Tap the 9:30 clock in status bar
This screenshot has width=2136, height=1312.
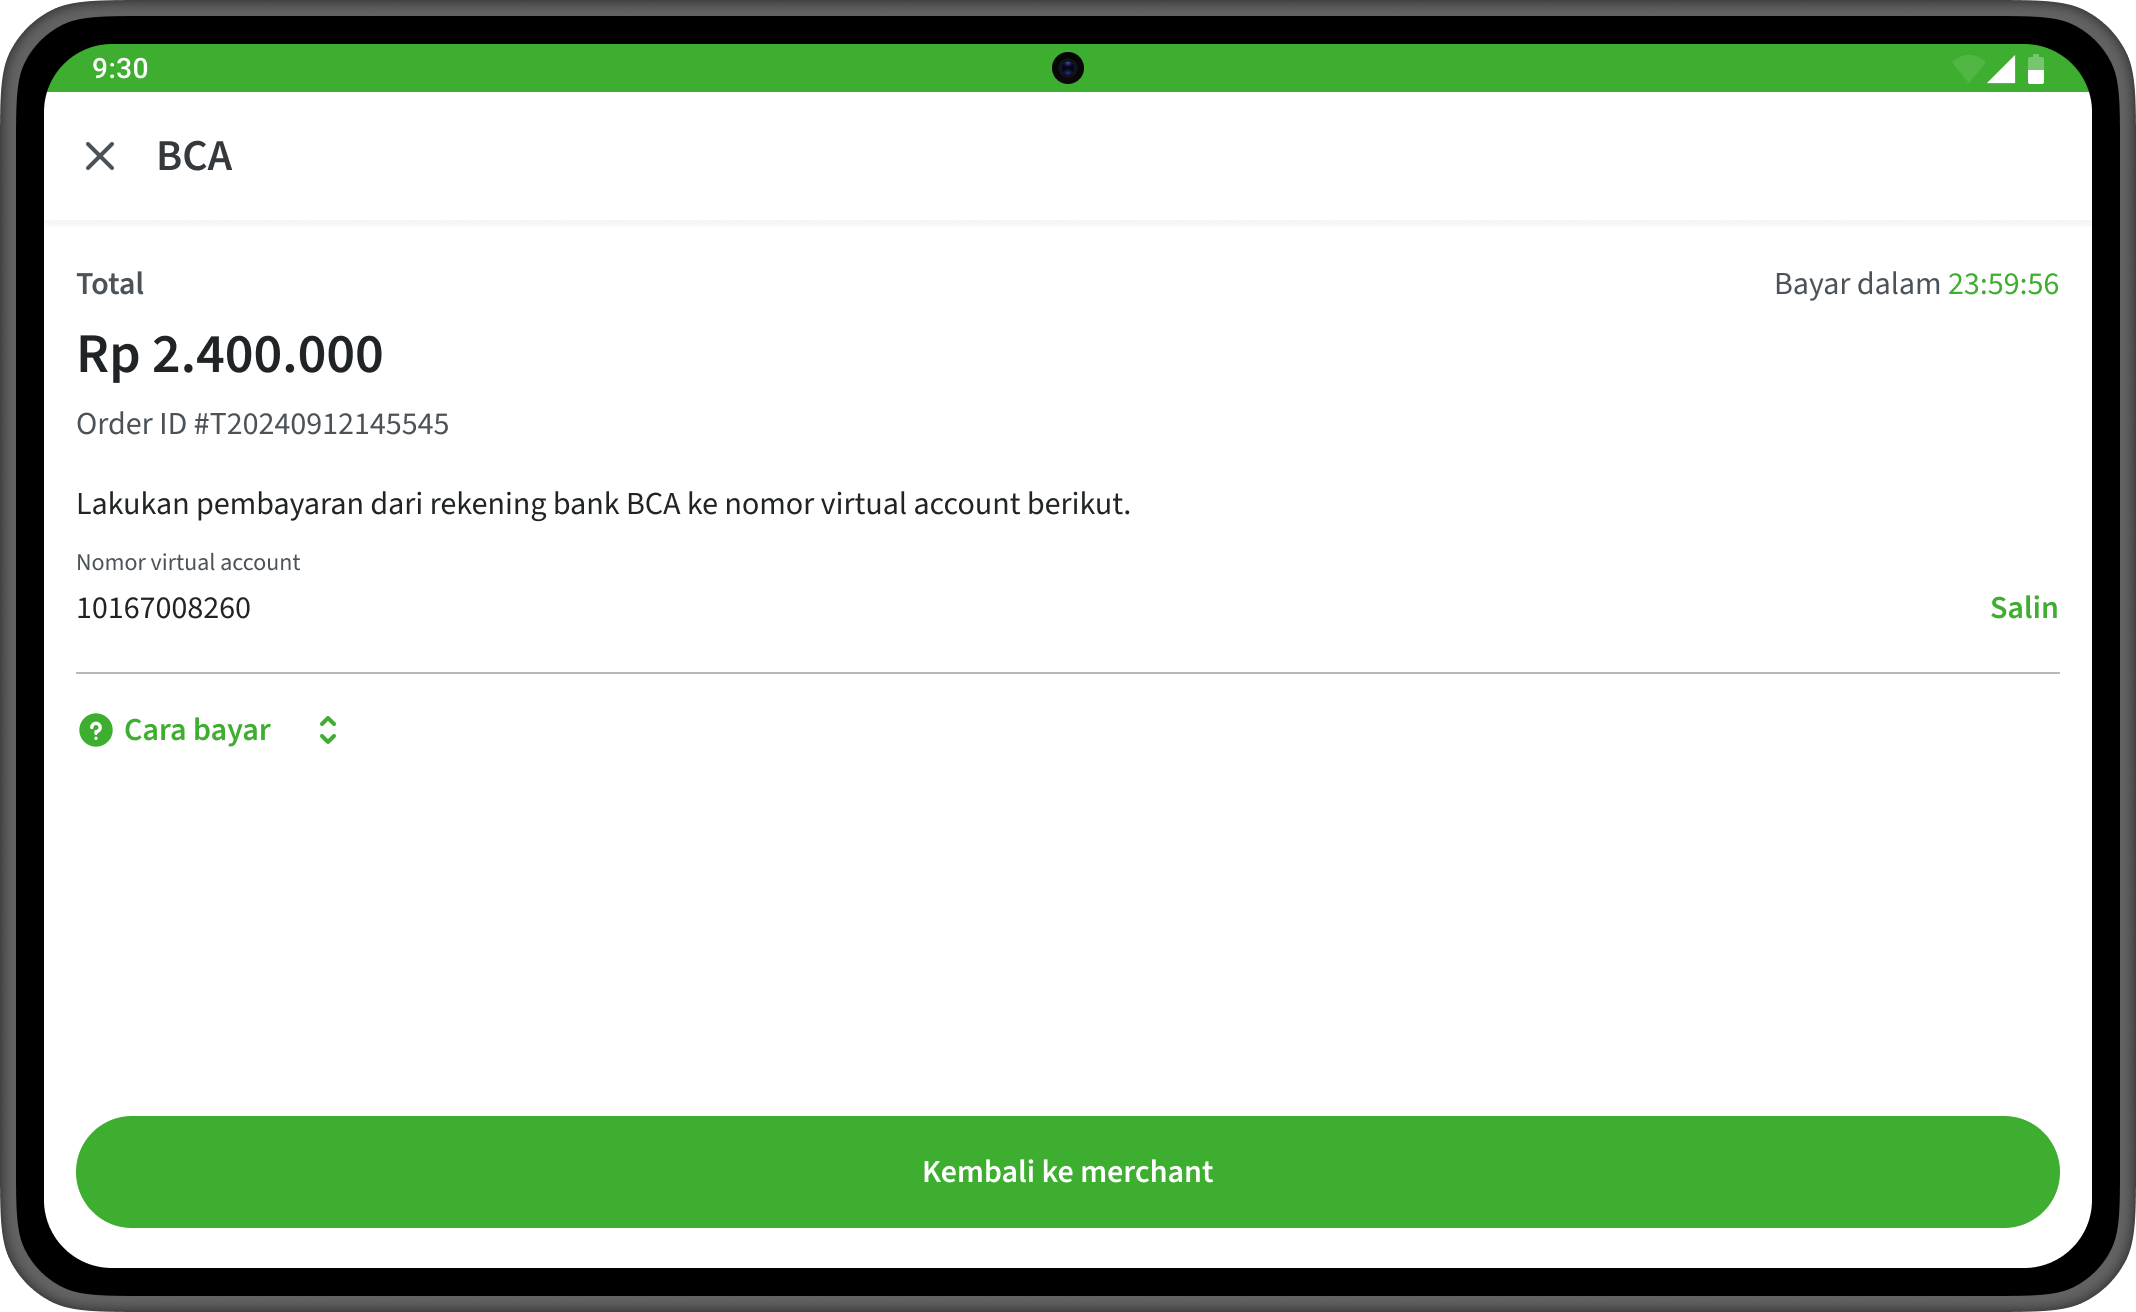tap(120, 68)
